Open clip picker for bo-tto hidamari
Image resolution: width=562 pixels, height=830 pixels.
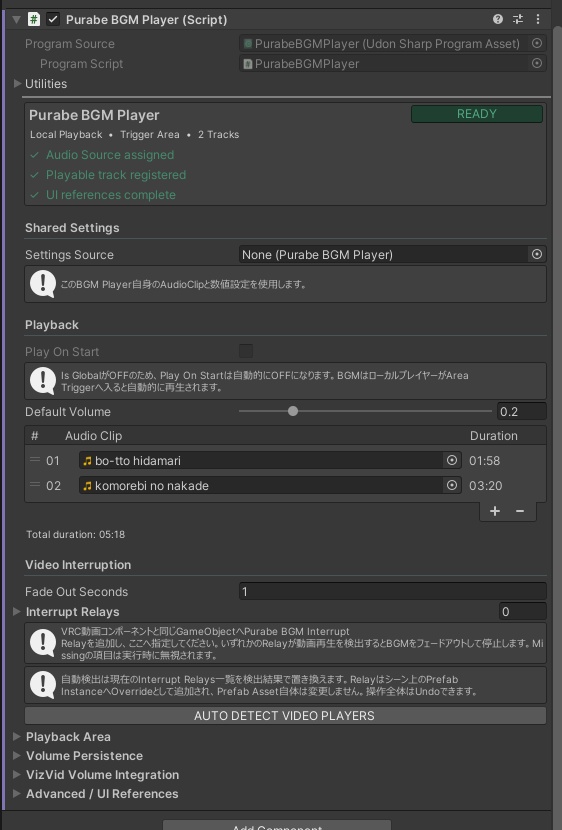(x=452, y=461)
